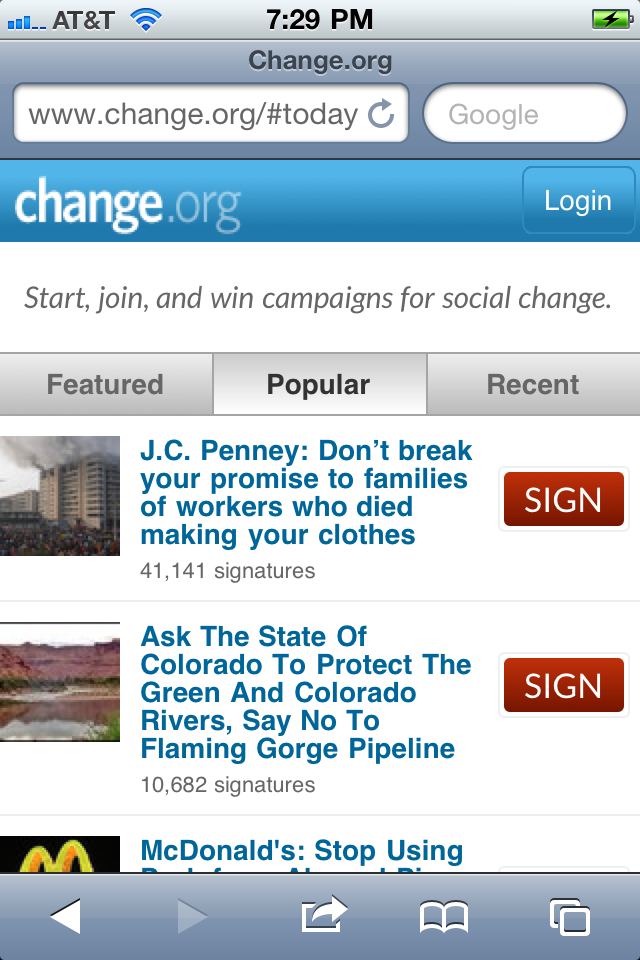Select the Popular tab
The width and height of the screenshot is (640, 960).
coord(319,385)
